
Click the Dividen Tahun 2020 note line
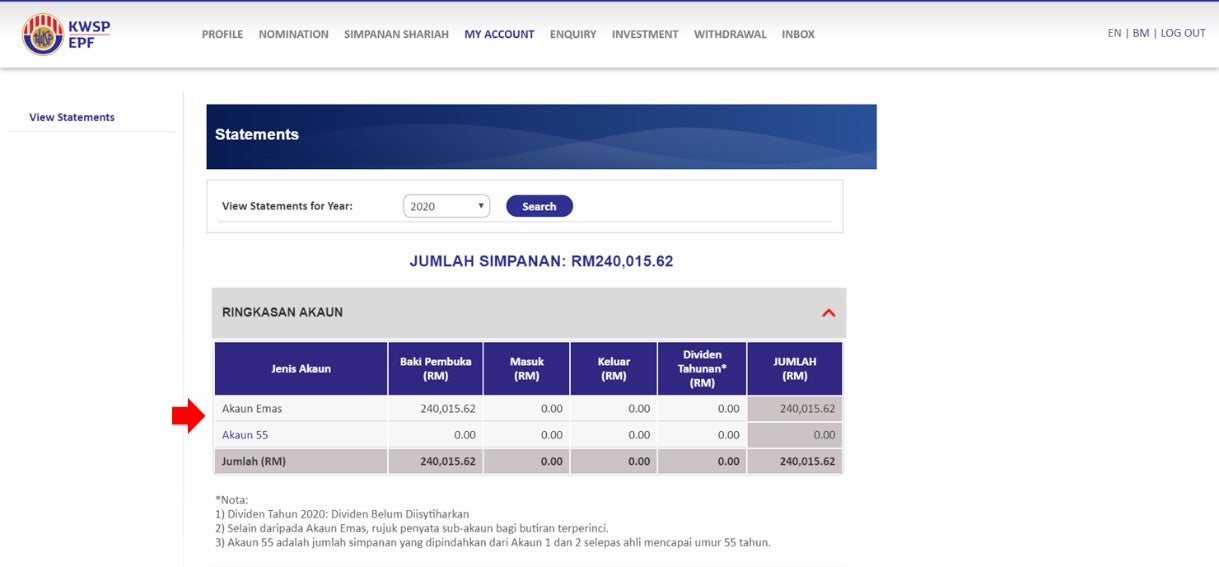342,514
